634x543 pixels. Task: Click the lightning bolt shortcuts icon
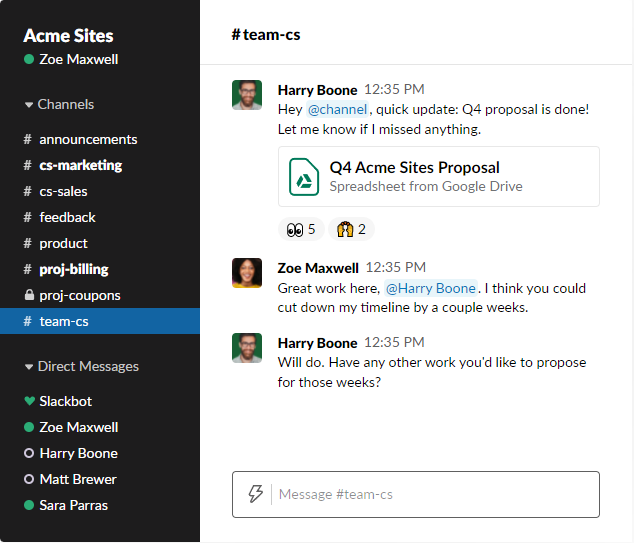[x=255, y=494]
